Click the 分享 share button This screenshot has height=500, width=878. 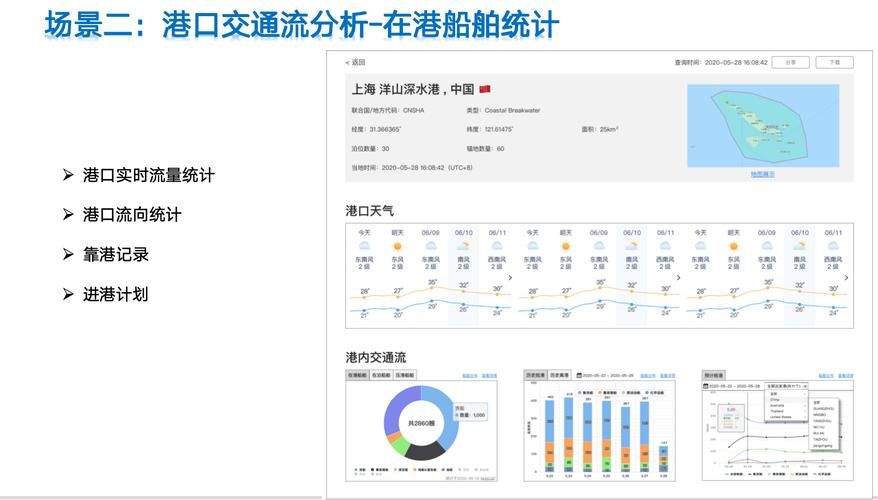tap(790, 62)
